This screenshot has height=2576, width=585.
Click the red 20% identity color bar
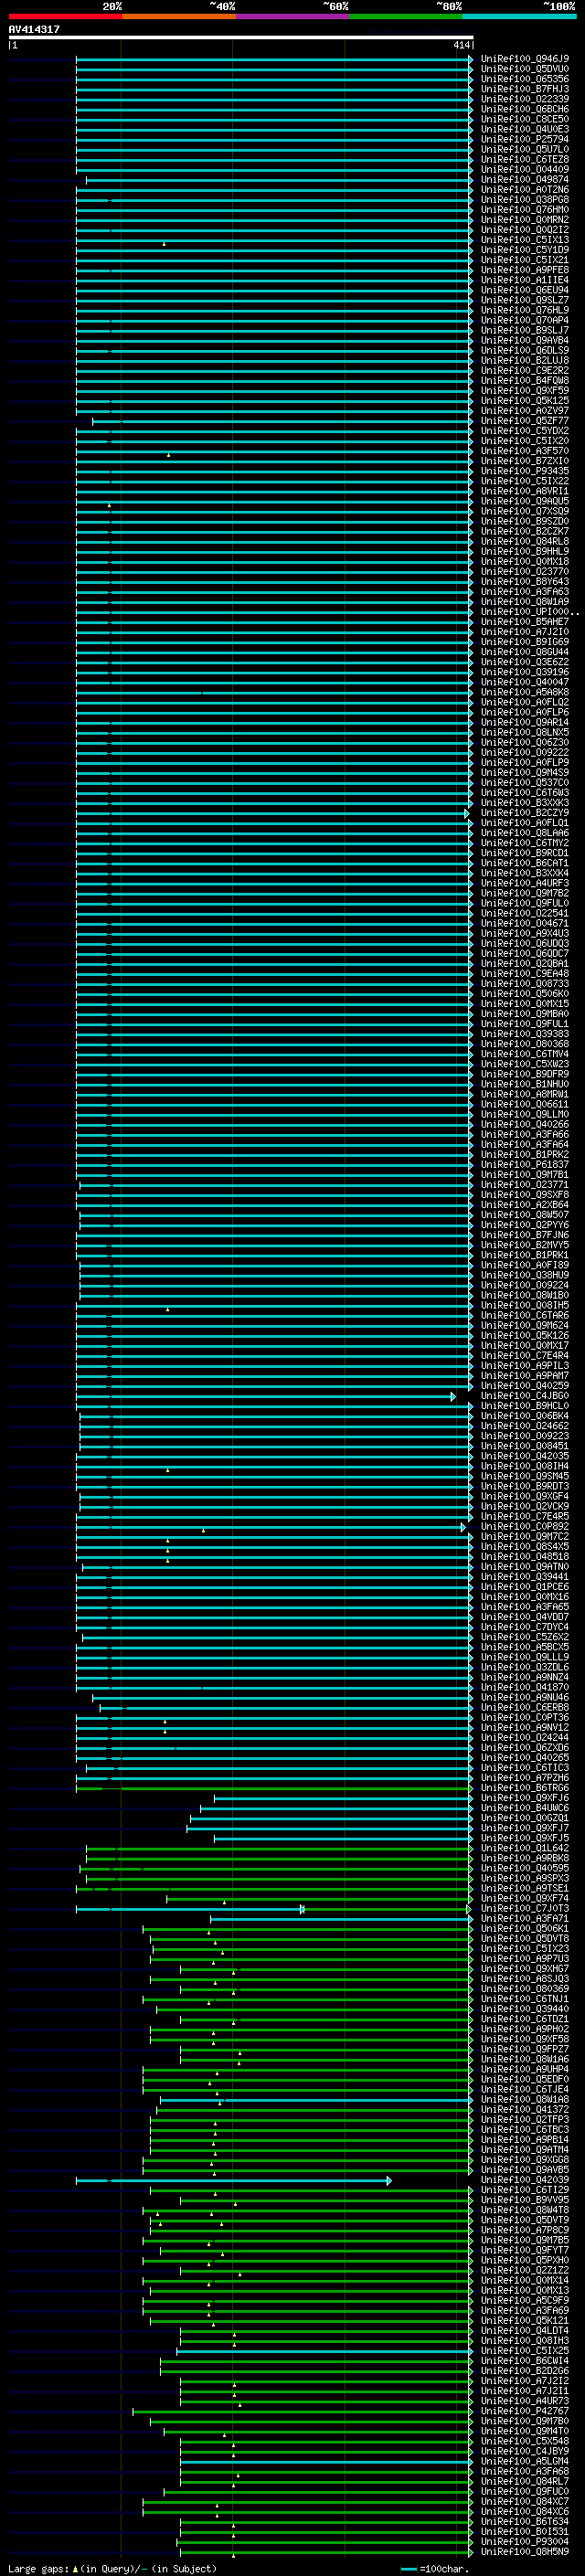point(65,16)
